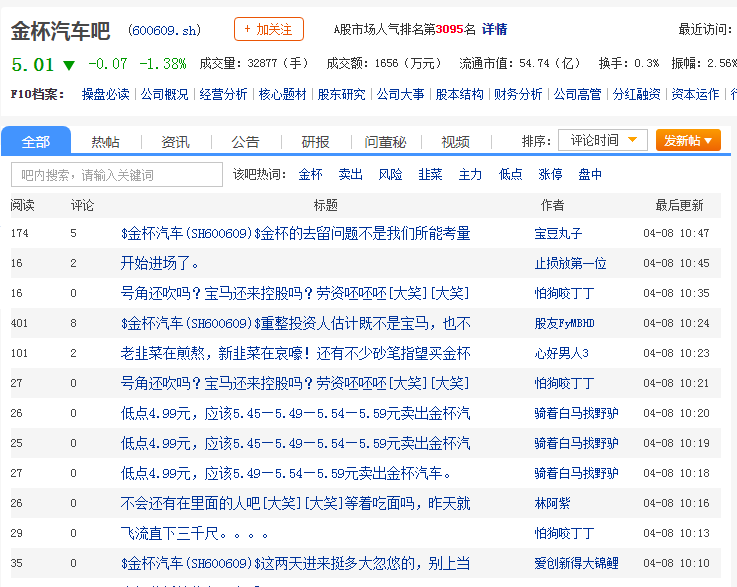This screenshot has height=587, width=737.
Task: Focus the 吧内搜索 keyword search box
Action: pyautogui.click(x=117, y=175)
